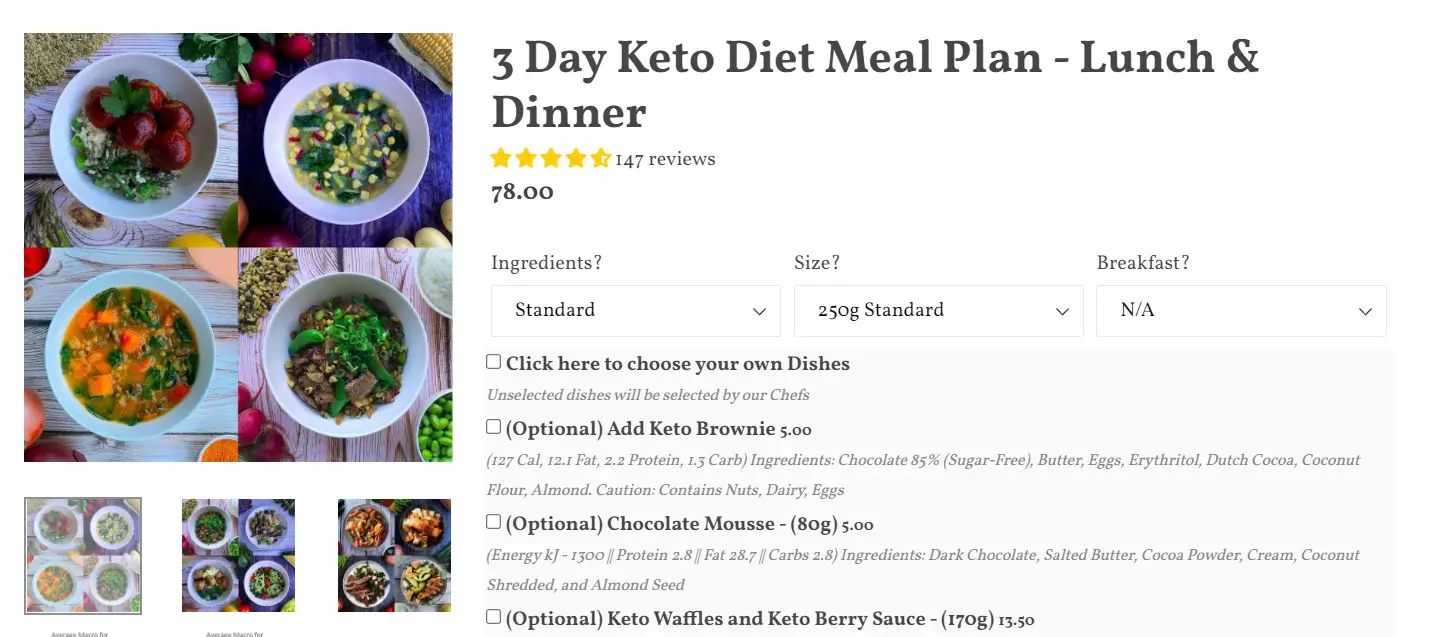Click the Size dropdown chevron arrow
Screen dimensions: 1439x637
[x=1062, y=312]
